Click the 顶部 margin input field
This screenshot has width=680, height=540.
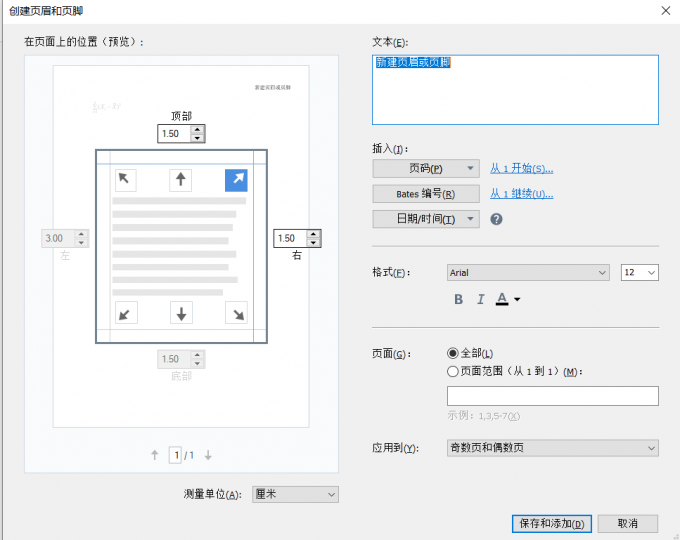pyautogui.click(x=174, y=134)
